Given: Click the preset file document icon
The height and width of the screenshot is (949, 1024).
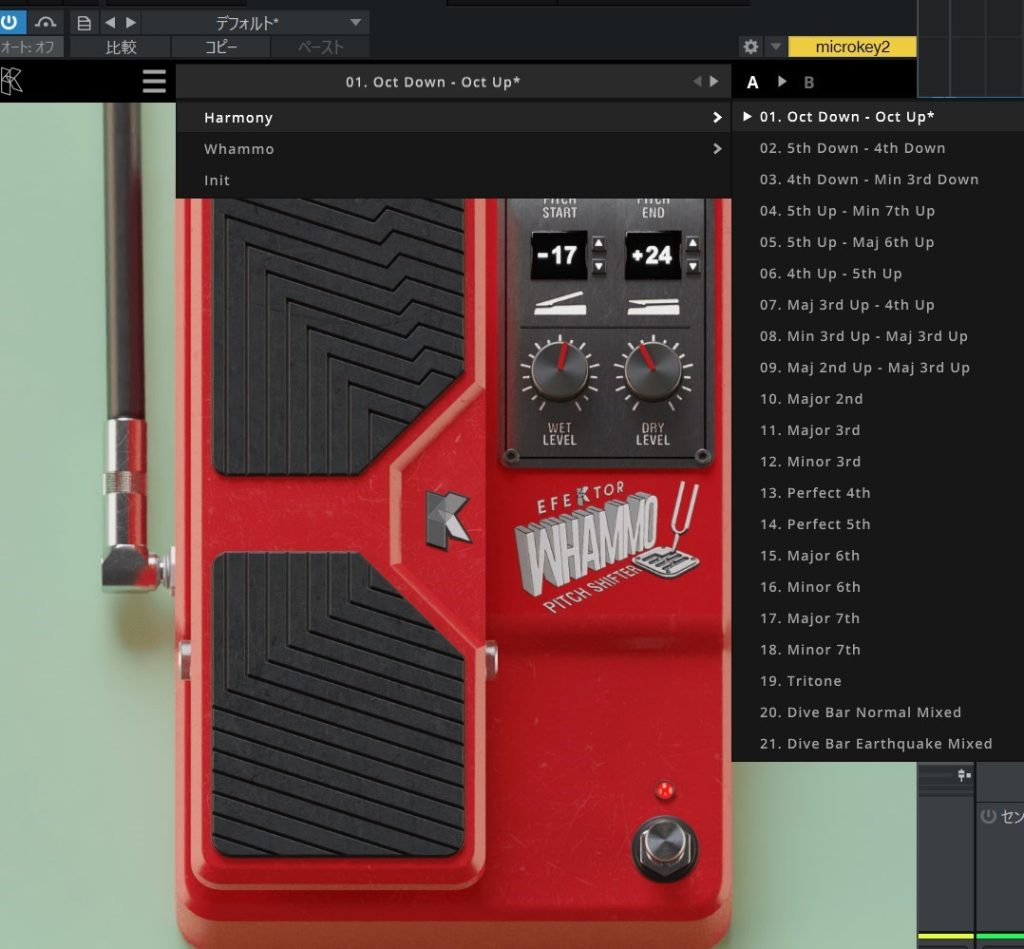Looking at the screenshot, I should coord(84,22).
